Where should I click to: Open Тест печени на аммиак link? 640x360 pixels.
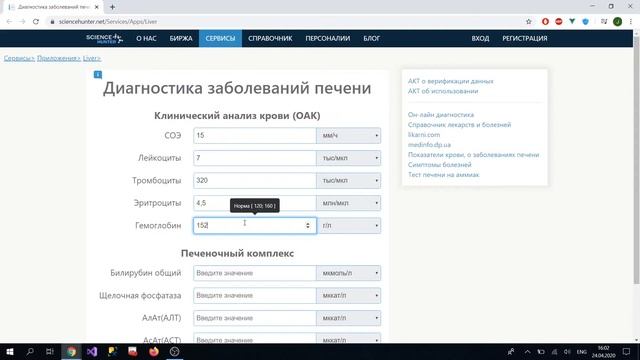point(443,175)
